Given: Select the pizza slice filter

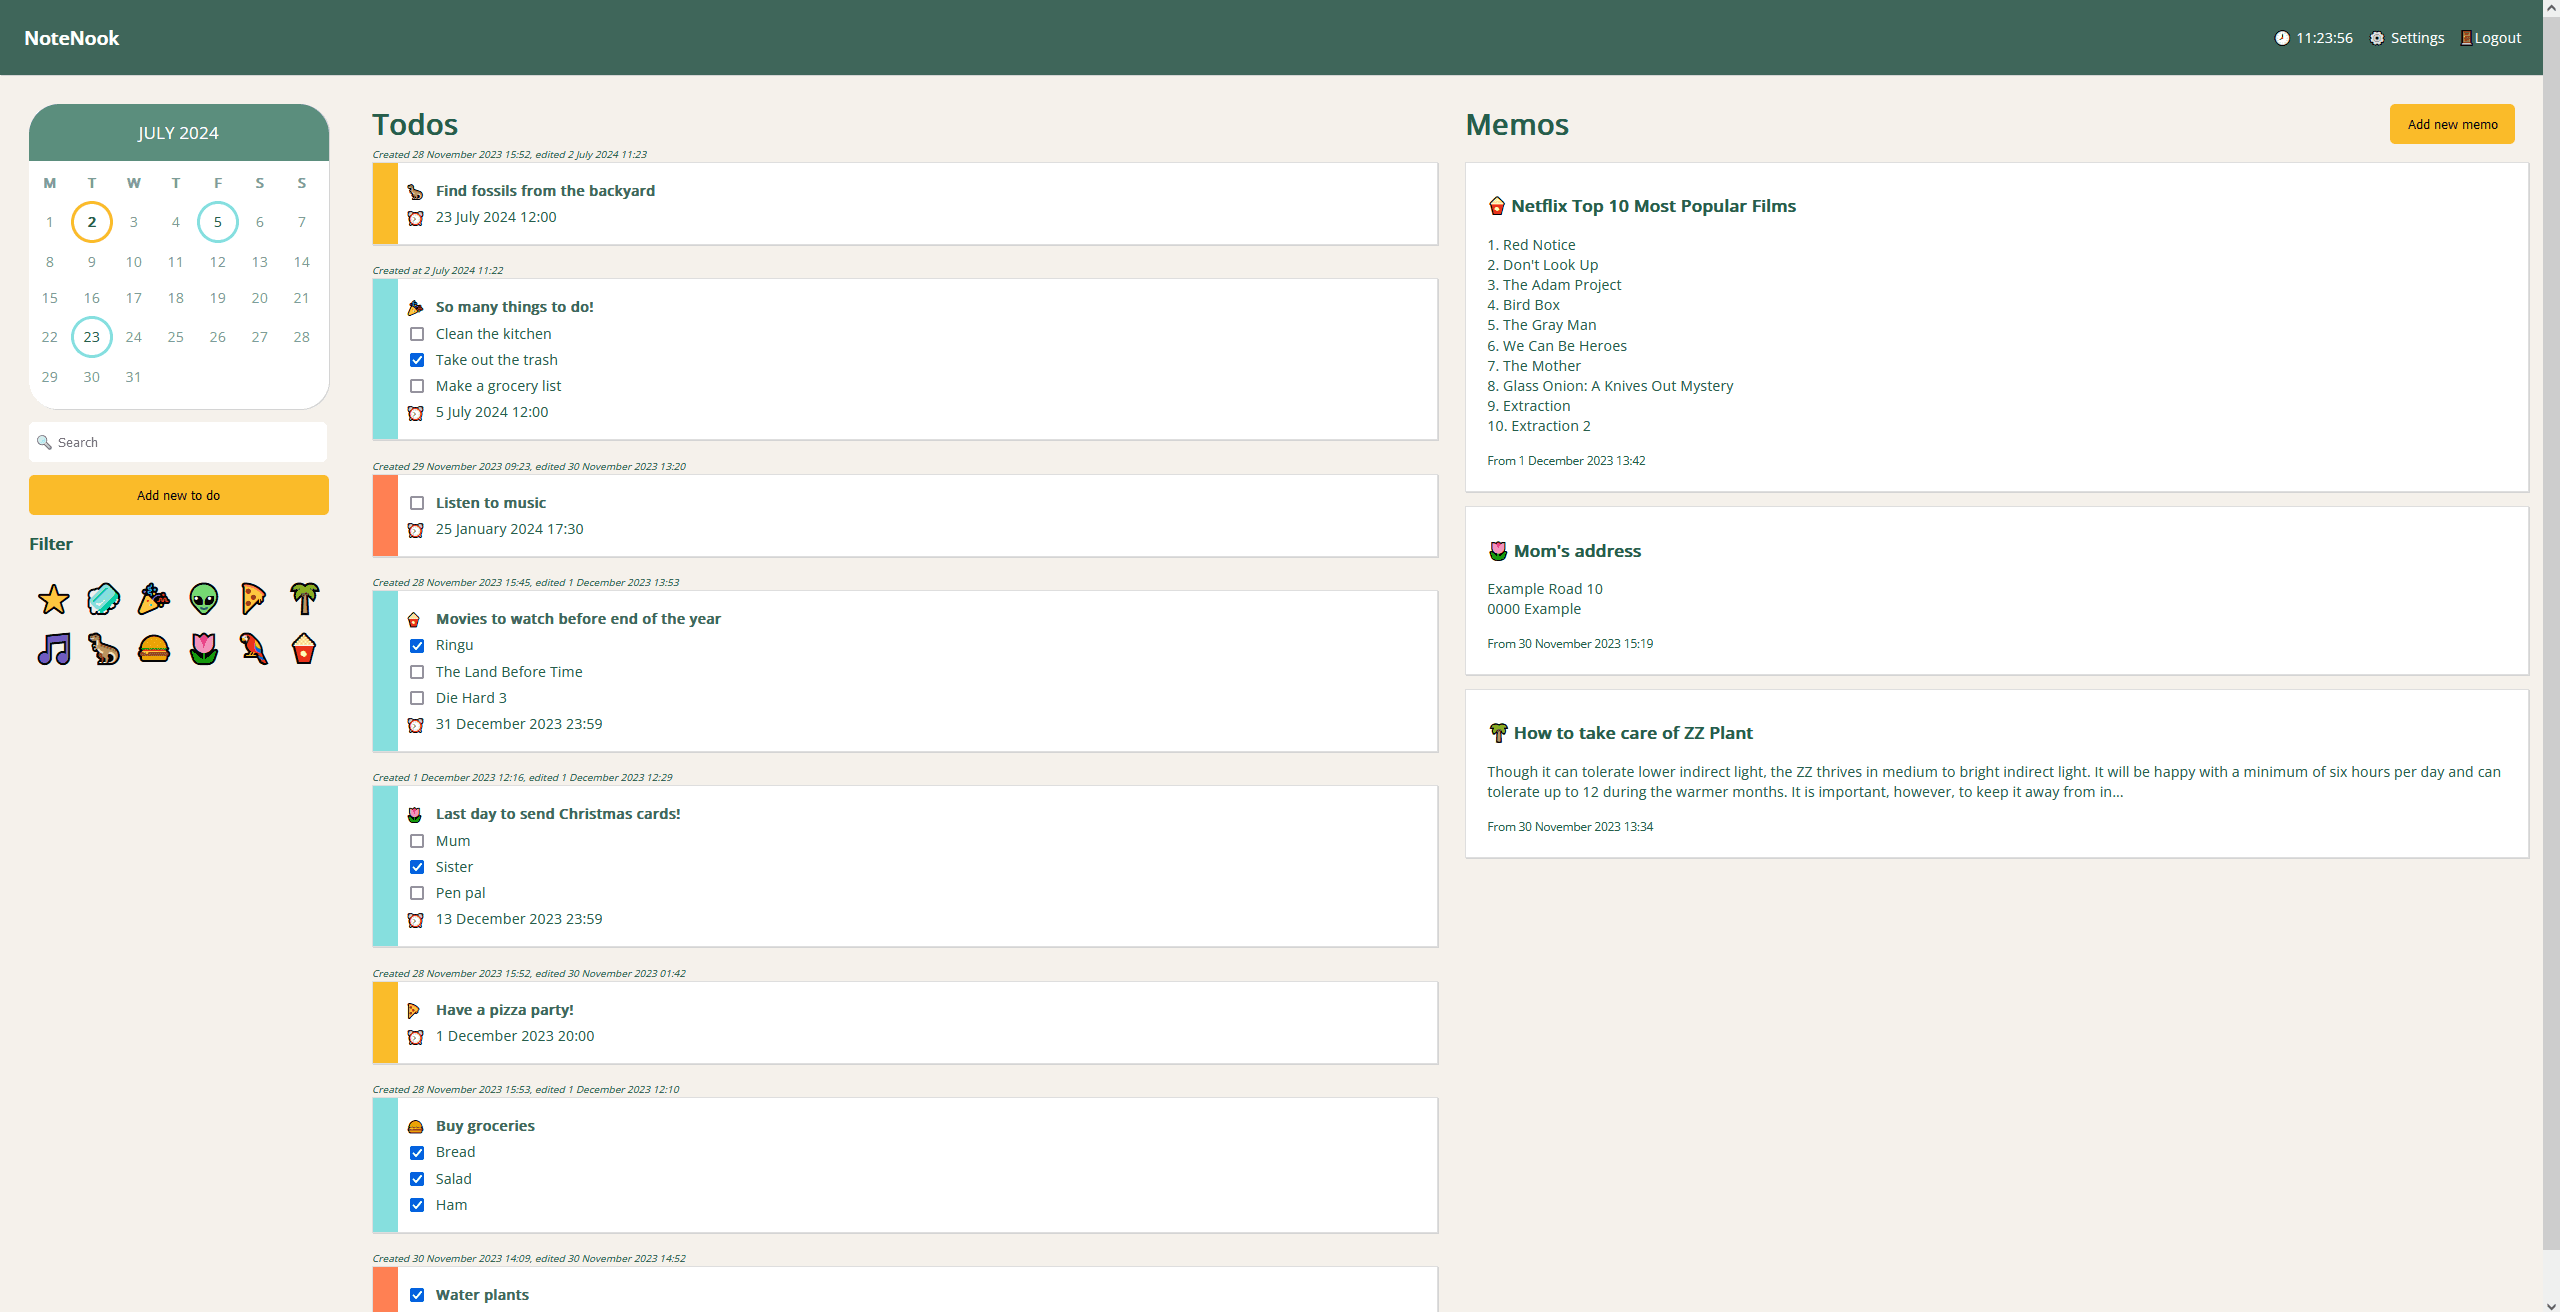Looking at the screenshot, I should click(253, 599).
